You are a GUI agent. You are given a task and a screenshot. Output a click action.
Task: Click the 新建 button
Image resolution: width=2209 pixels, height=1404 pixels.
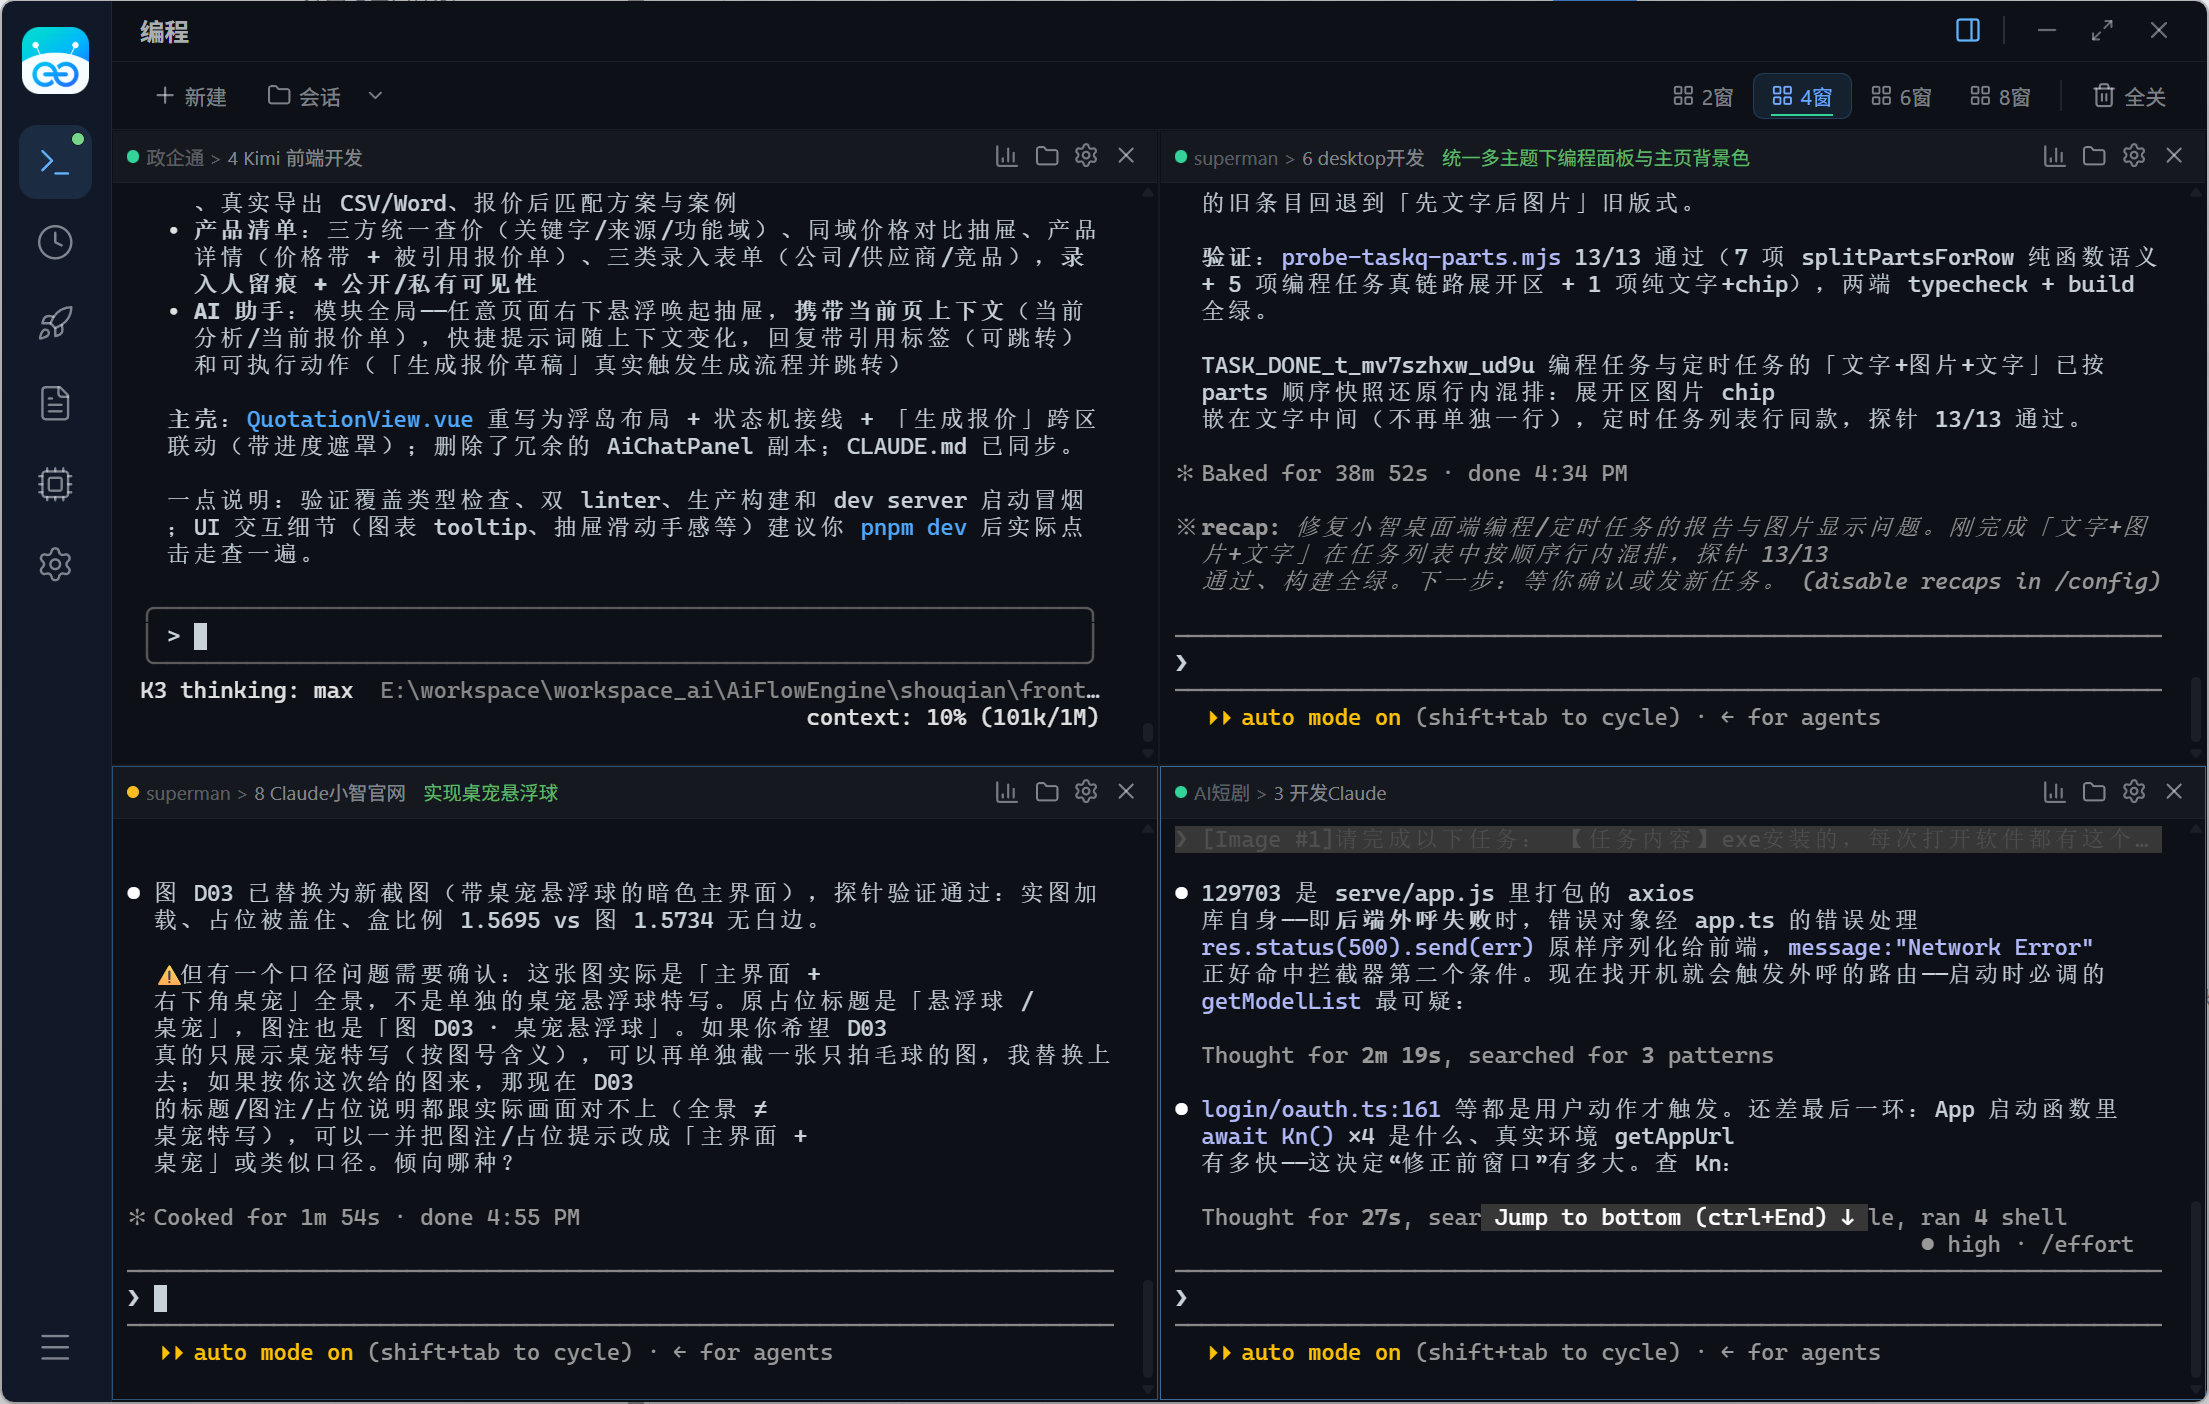coord(191,97)
